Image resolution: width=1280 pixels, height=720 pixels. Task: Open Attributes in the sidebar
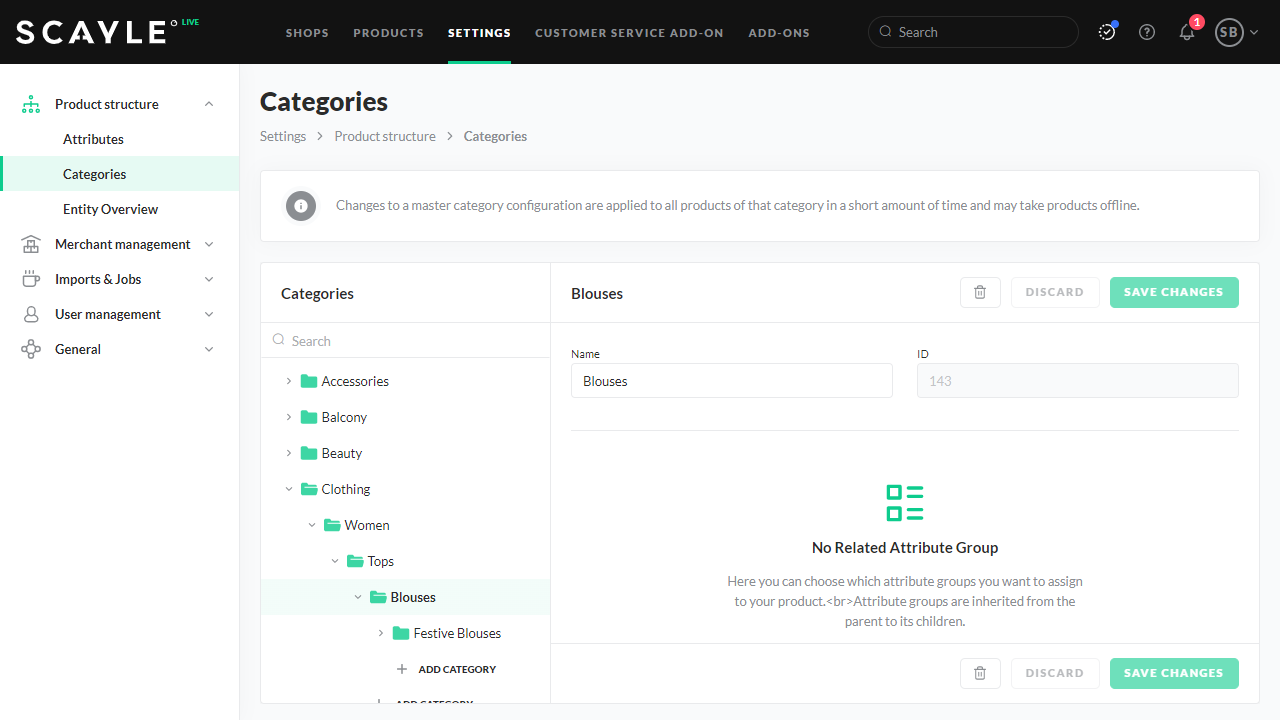[93, 139]
